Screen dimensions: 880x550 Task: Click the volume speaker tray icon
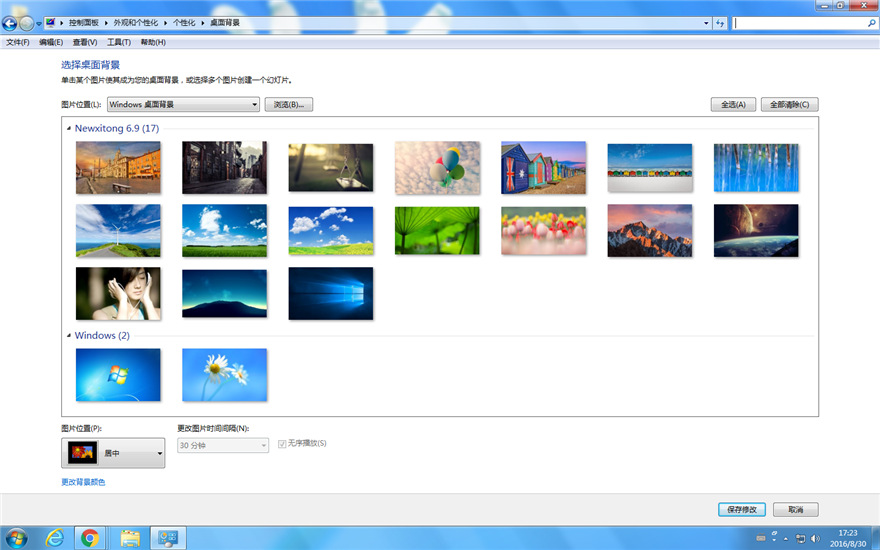pos(815,539)
